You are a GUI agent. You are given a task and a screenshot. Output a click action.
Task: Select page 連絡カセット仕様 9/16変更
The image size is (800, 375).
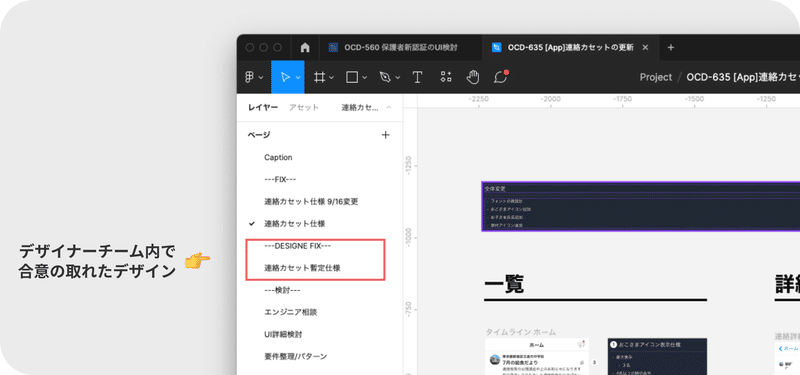click(x=311, y=202)
